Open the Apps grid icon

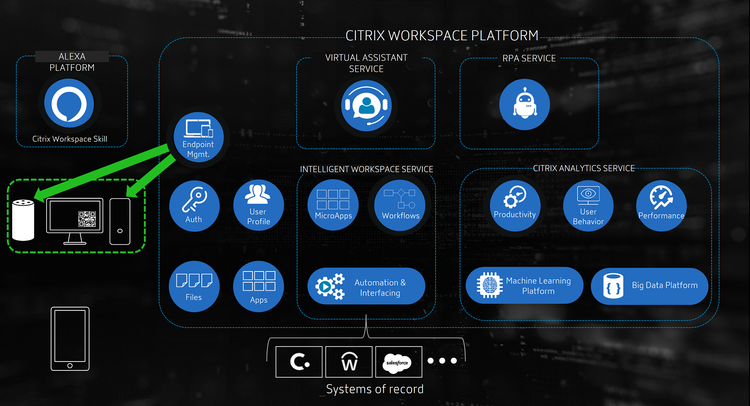click(258, 286)
